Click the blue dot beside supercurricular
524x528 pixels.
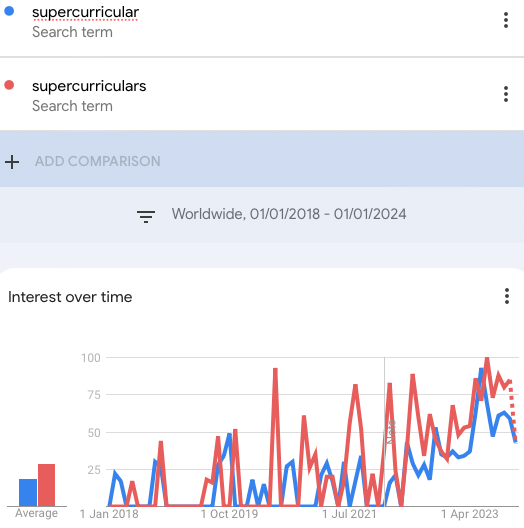(9, 11)
